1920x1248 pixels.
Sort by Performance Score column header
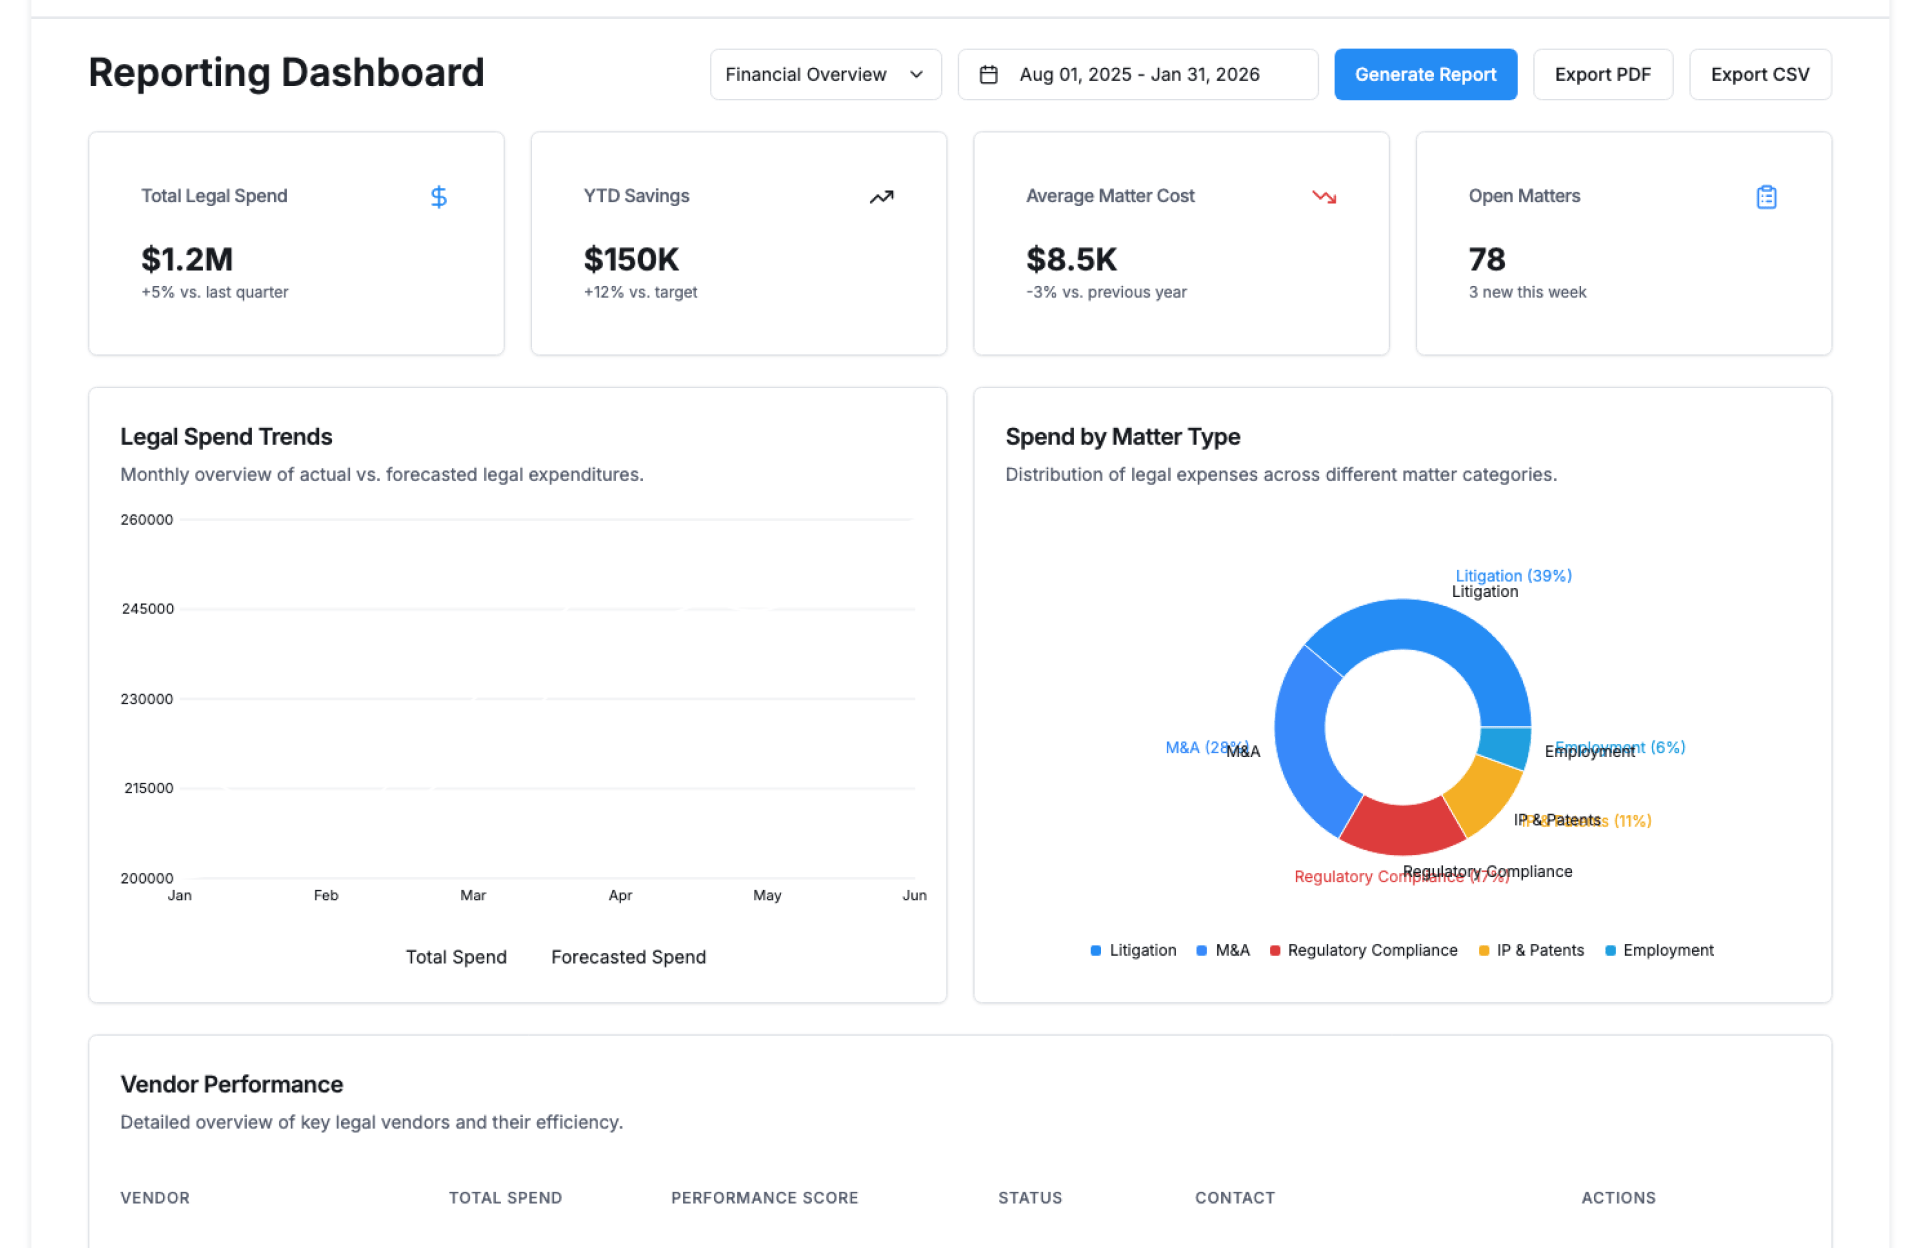(x=764, y=1198)
